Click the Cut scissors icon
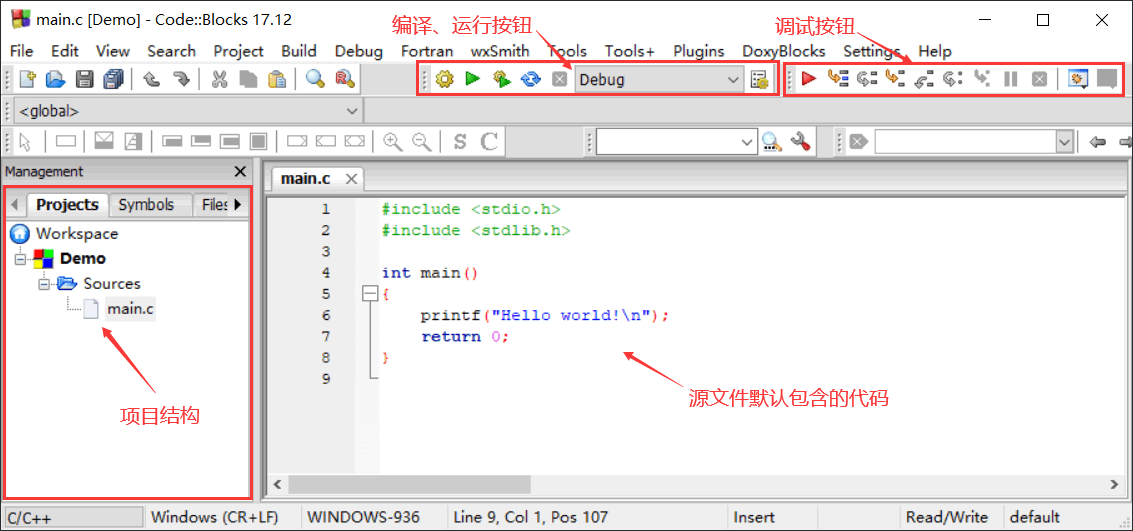This screenshot has width=1133, height=531. [220, 79]
